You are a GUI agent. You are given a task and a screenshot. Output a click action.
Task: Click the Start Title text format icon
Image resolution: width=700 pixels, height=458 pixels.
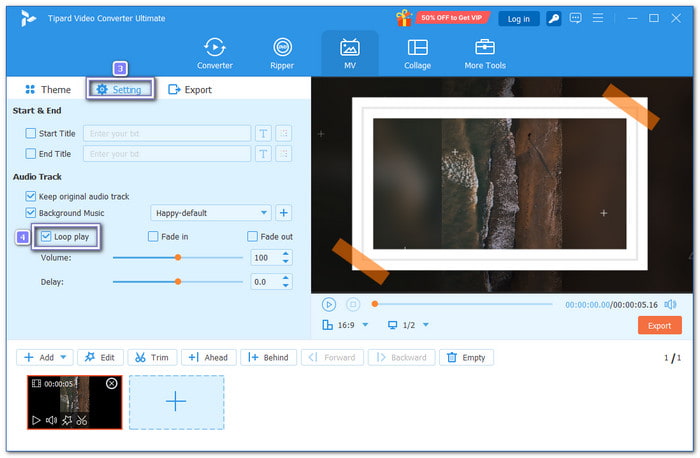(263, 133)
